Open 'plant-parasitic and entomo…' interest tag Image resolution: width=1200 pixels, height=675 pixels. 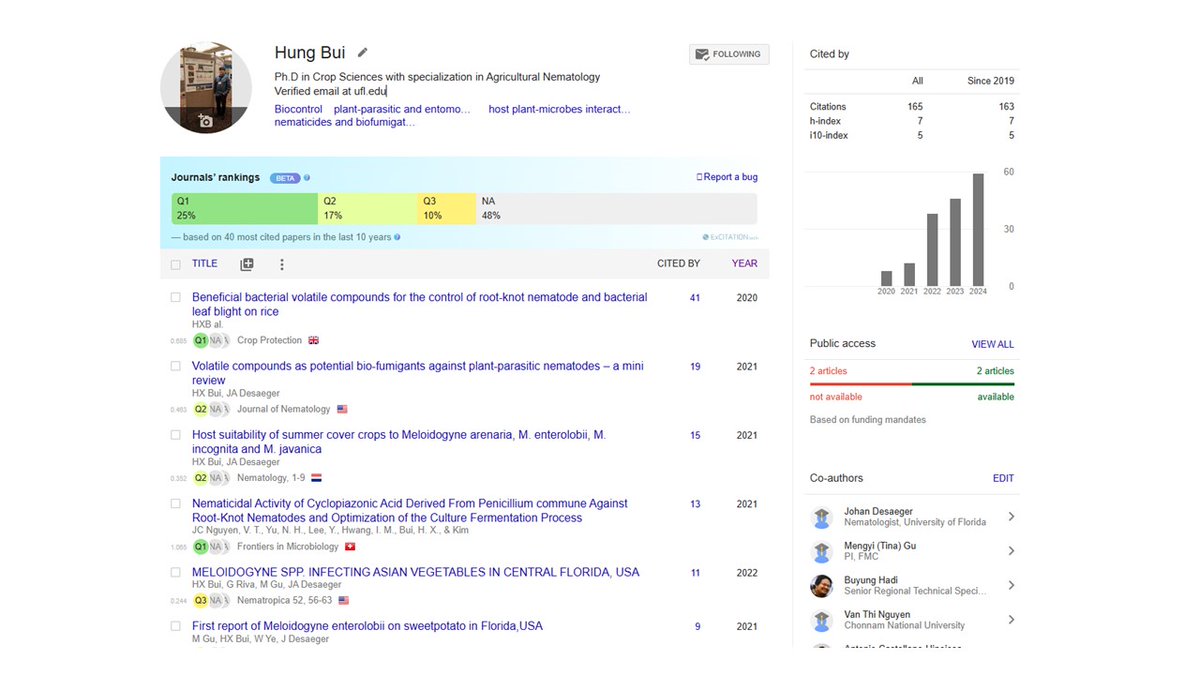[x=402, y=109]
